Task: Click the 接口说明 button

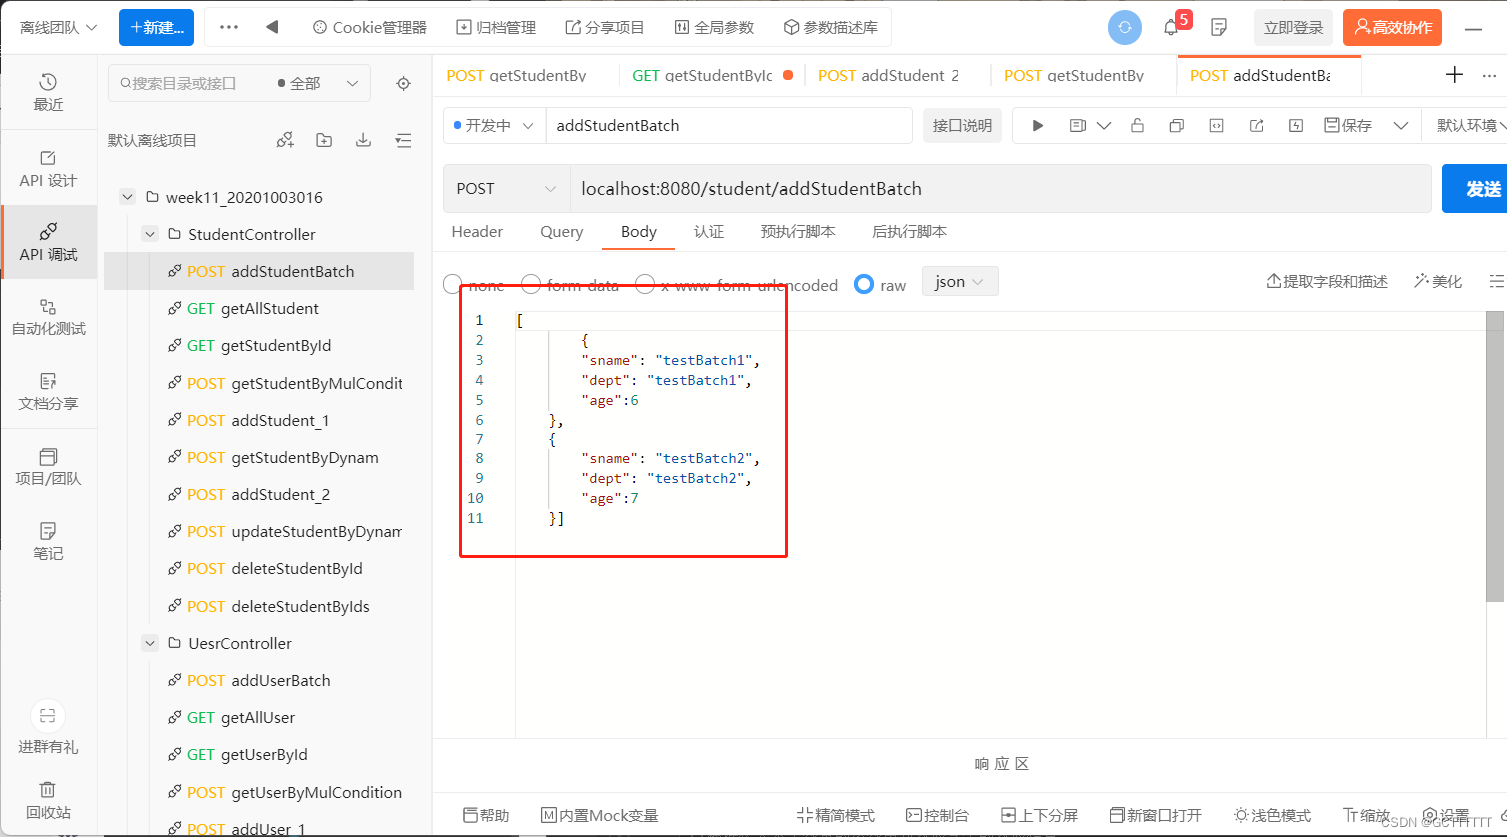Action: [x=962, y=125]
